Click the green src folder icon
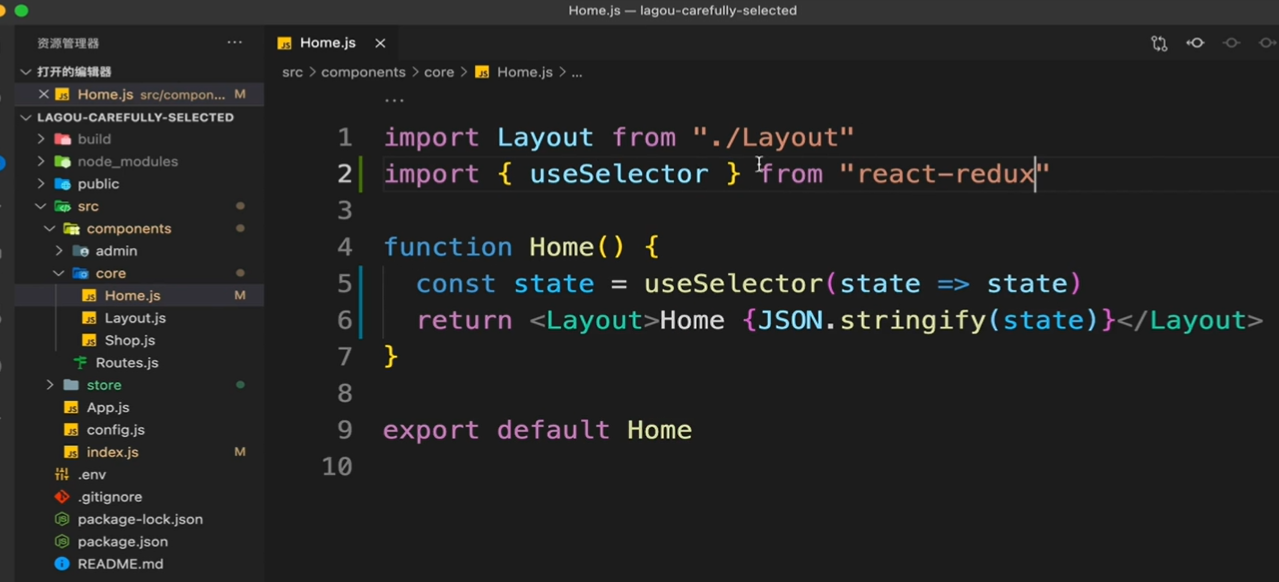 (63, 206)
